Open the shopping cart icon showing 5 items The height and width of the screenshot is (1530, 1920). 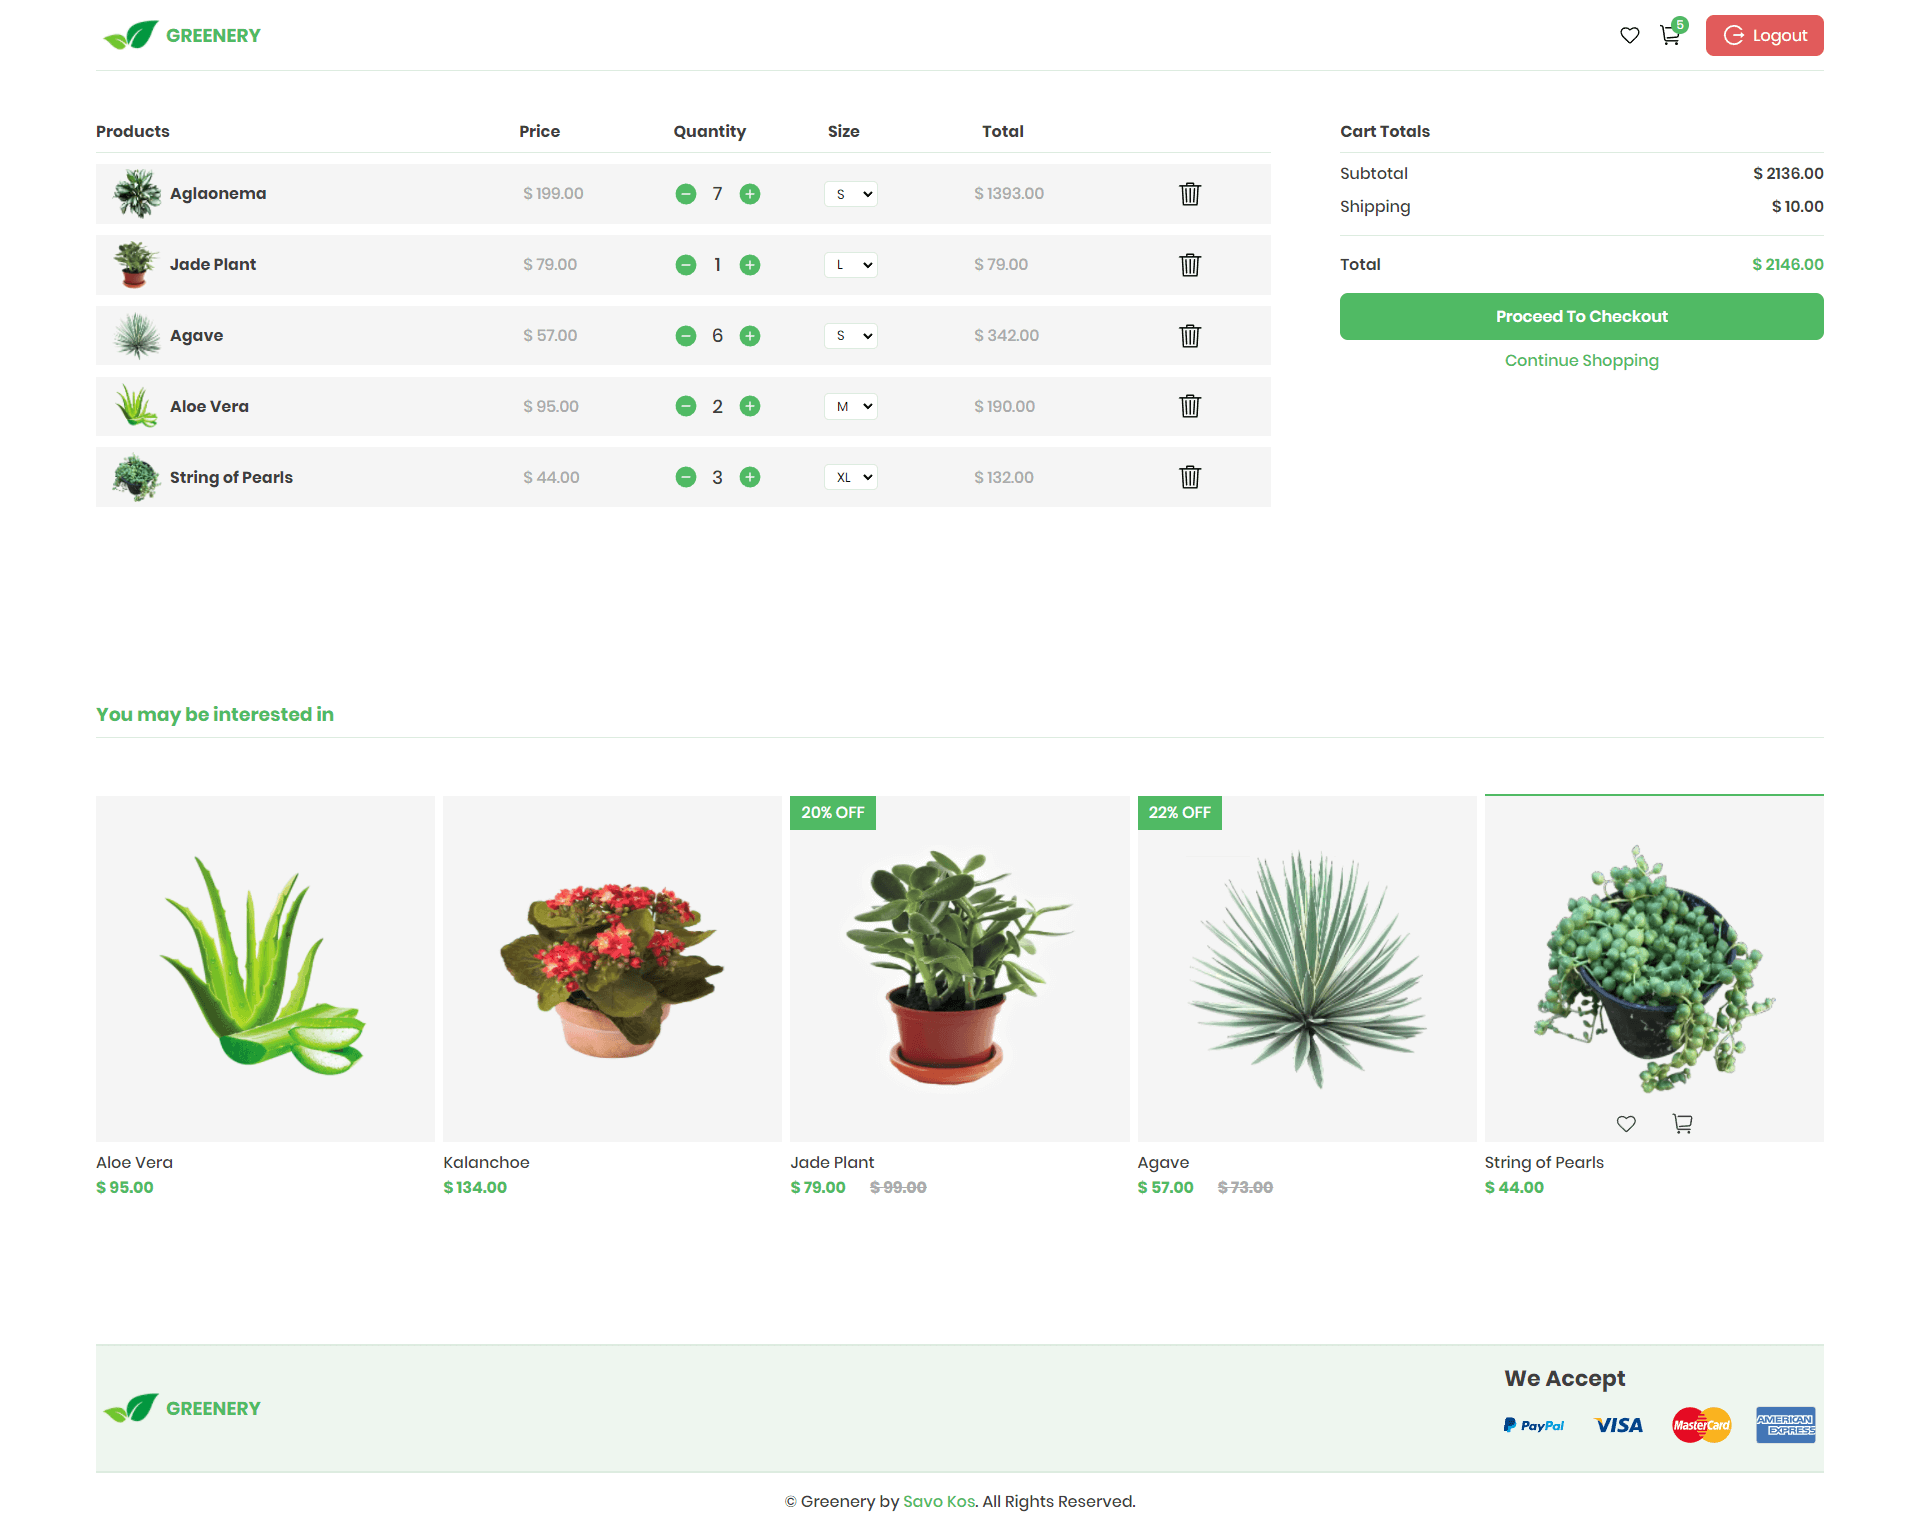click(1669, 36)
